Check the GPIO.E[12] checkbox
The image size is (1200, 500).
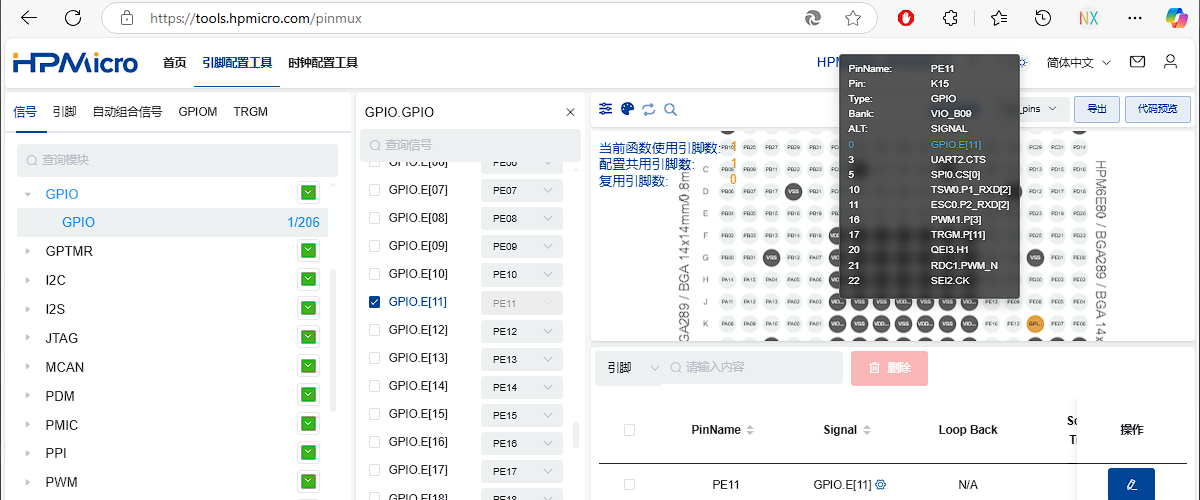375,330
